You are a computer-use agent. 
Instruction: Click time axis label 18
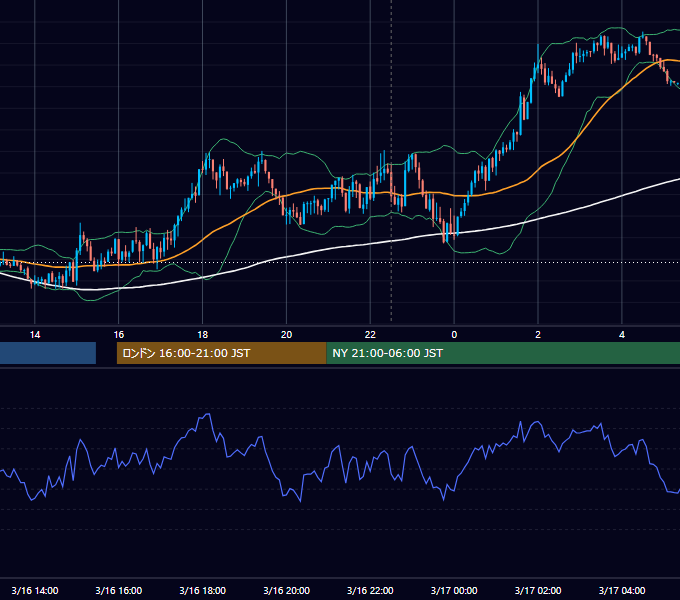click(x=203, y=335)
